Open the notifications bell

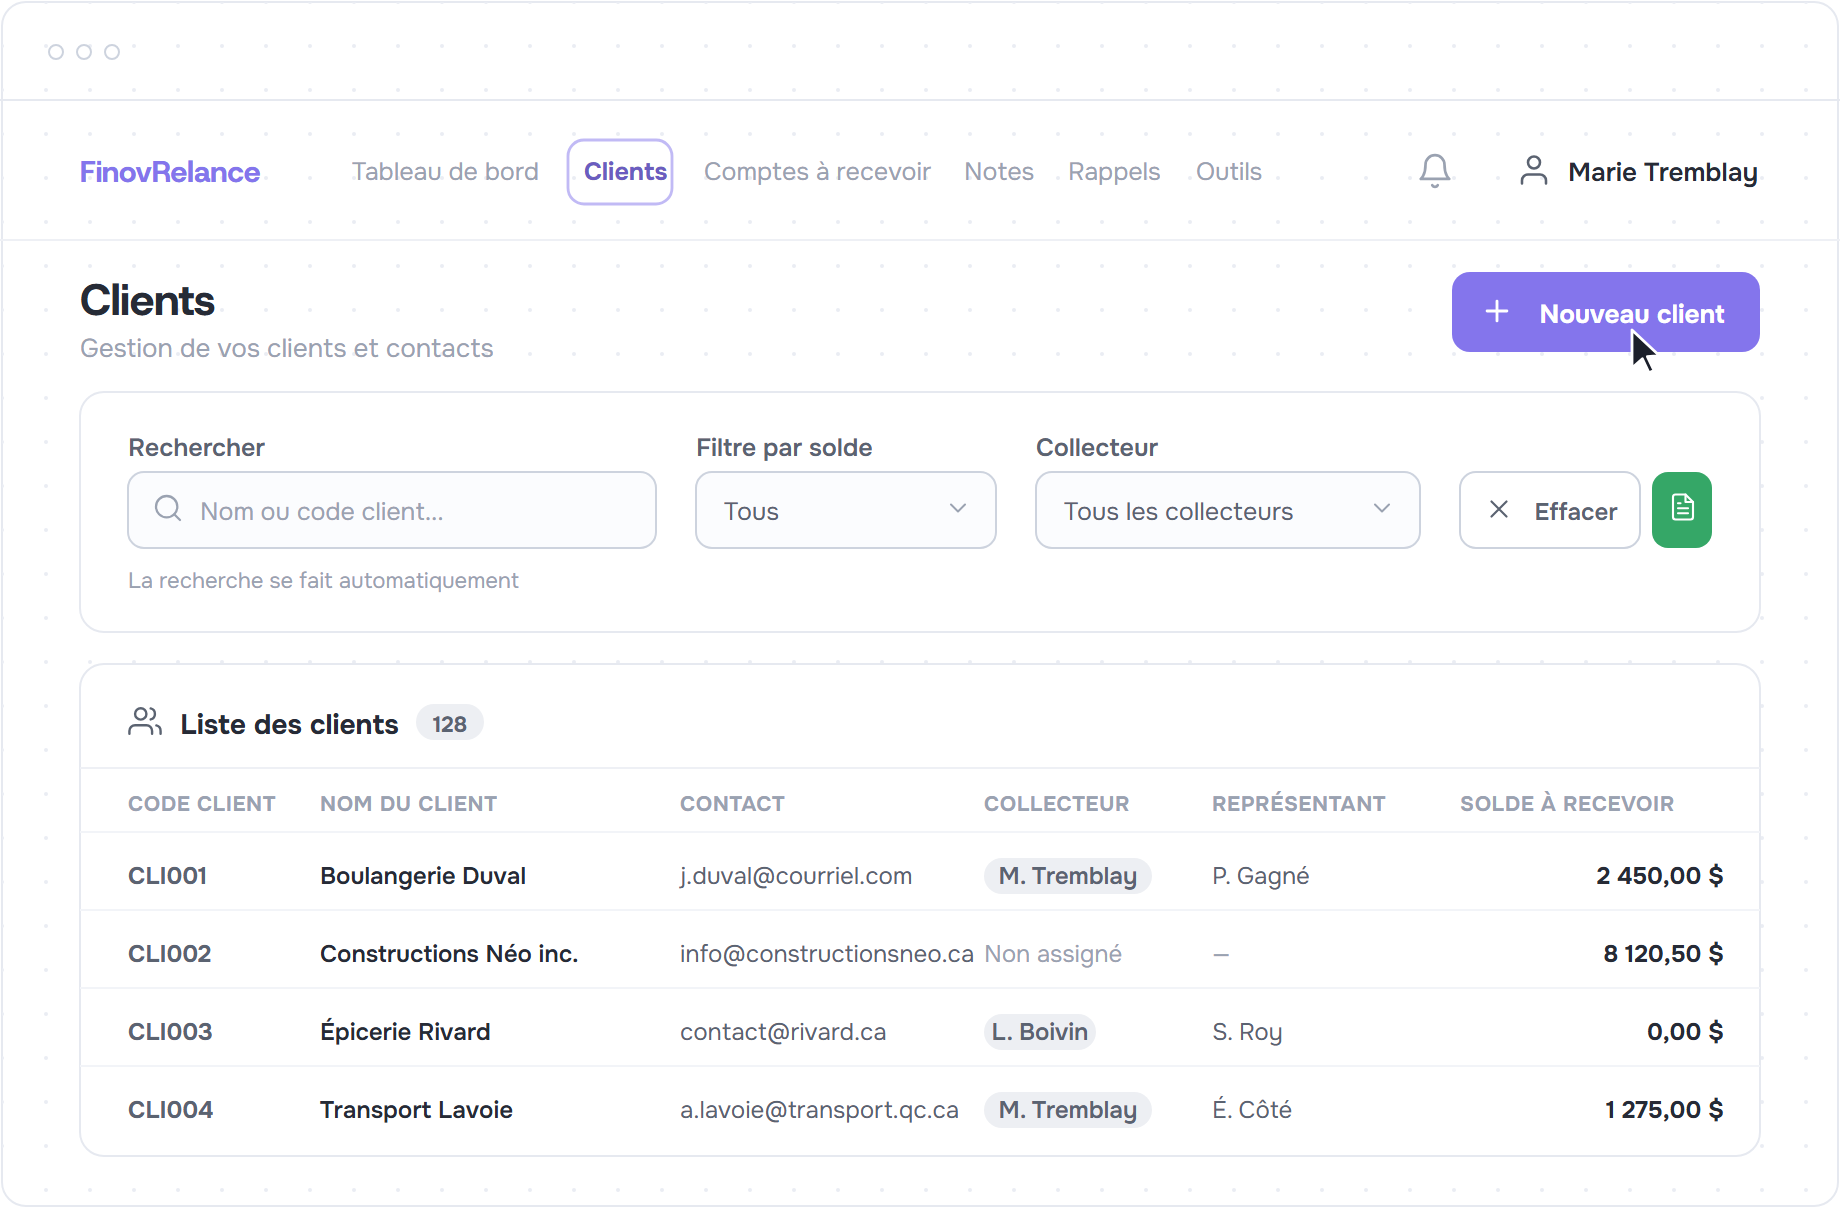coord(1435,171)
